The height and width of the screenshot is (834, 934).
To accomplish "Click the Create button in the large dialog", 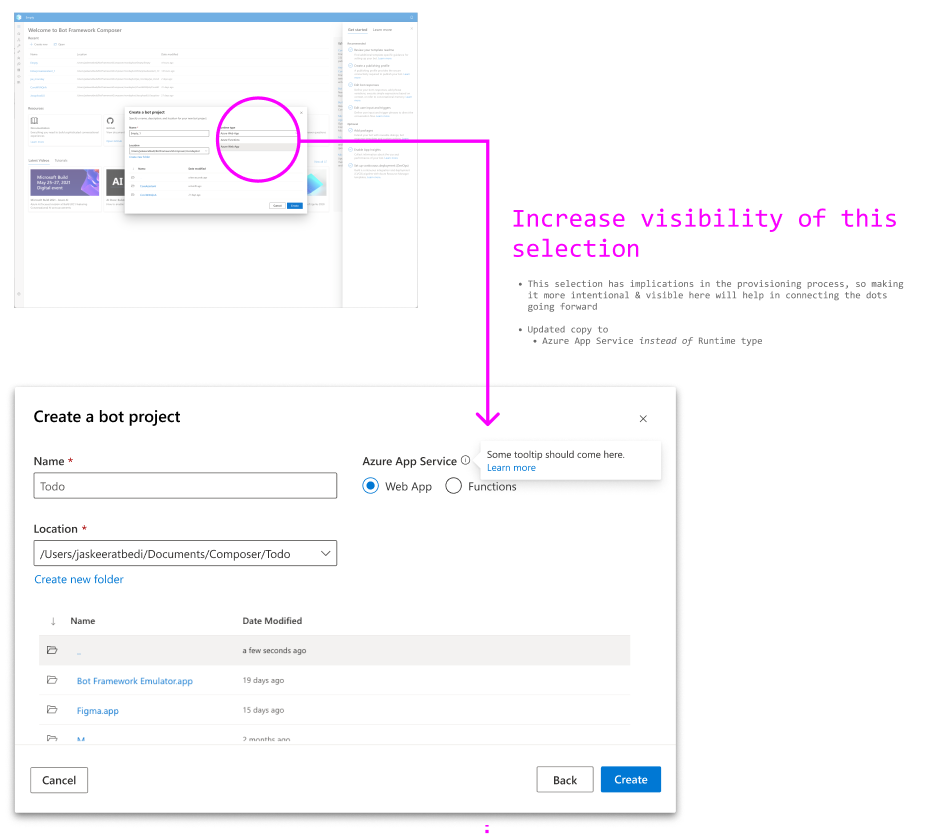I will [631, 779].
